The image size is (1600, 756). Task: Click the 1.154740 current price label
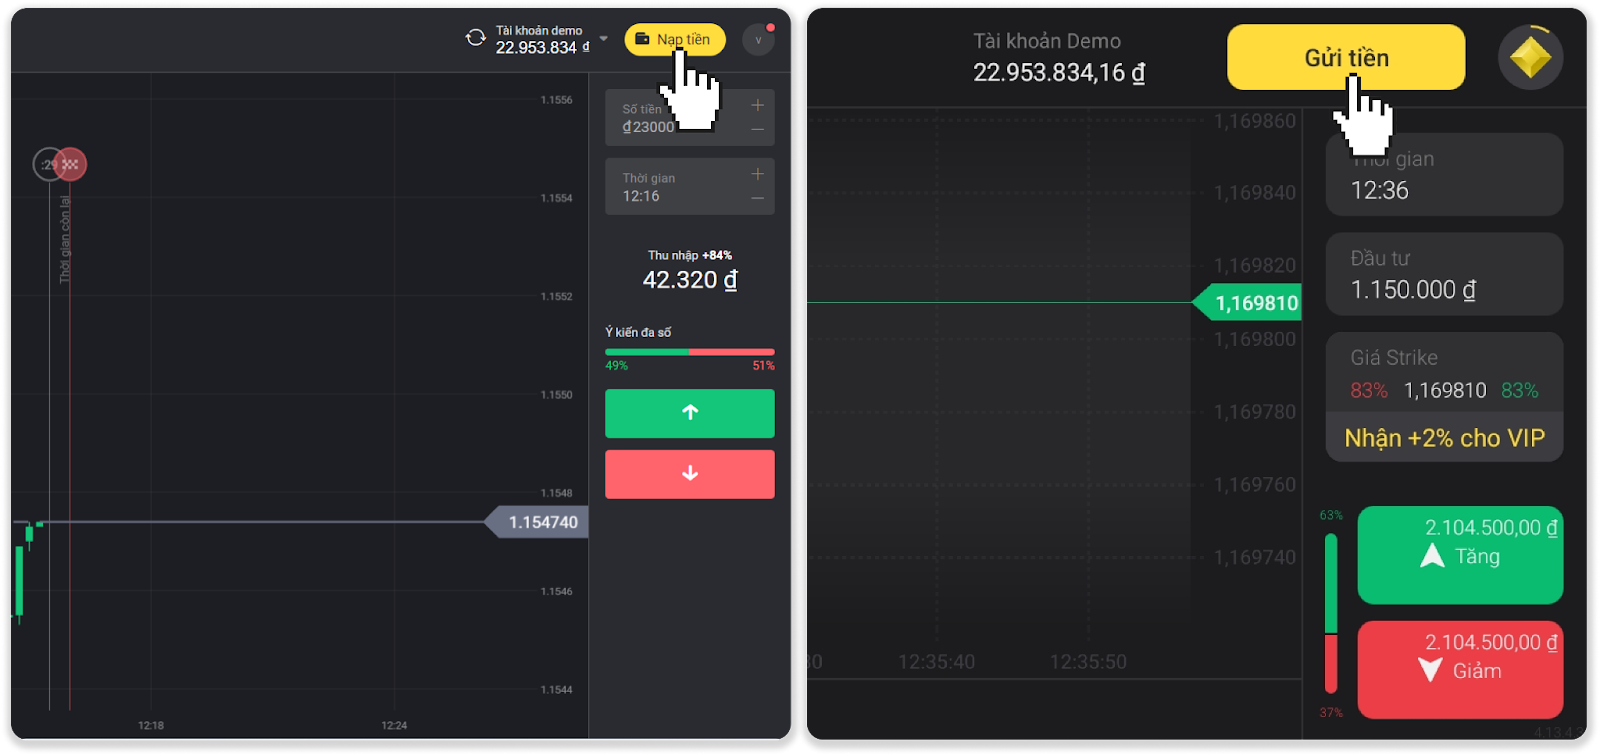[x=541, y=522]
